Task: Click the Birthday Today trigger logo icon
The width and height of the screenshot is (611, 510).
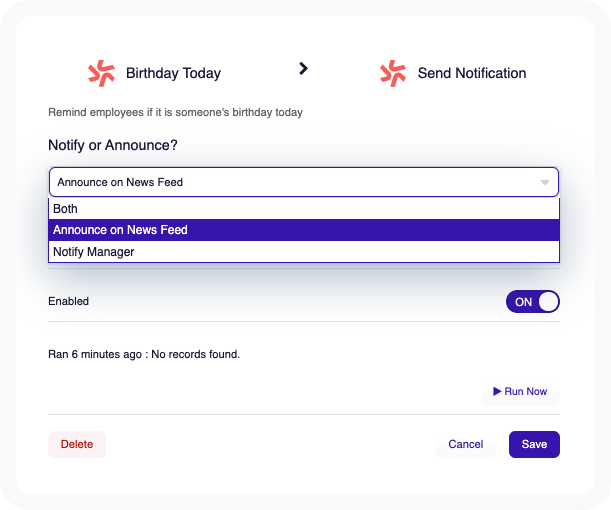Action: click(101, 73)
